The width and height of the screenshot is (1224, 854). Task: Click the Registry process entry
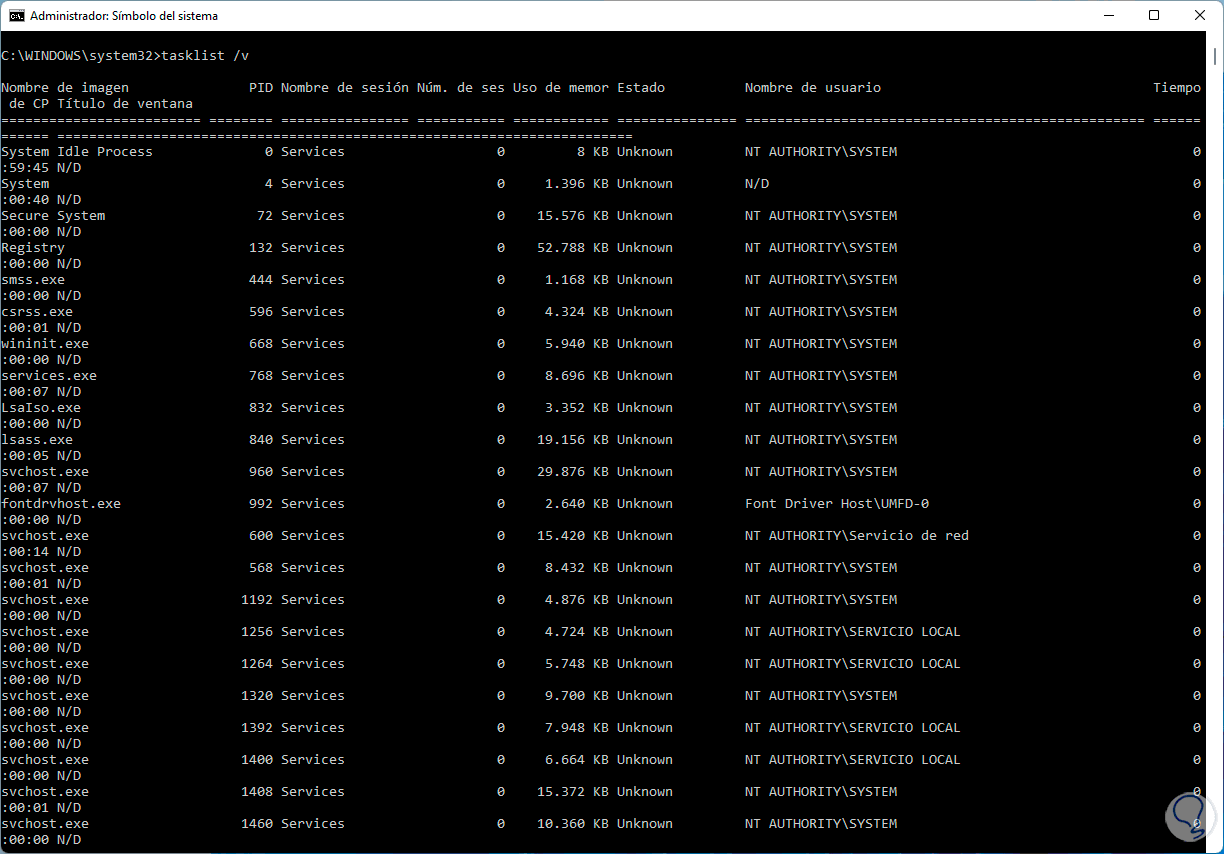(32, 247)
